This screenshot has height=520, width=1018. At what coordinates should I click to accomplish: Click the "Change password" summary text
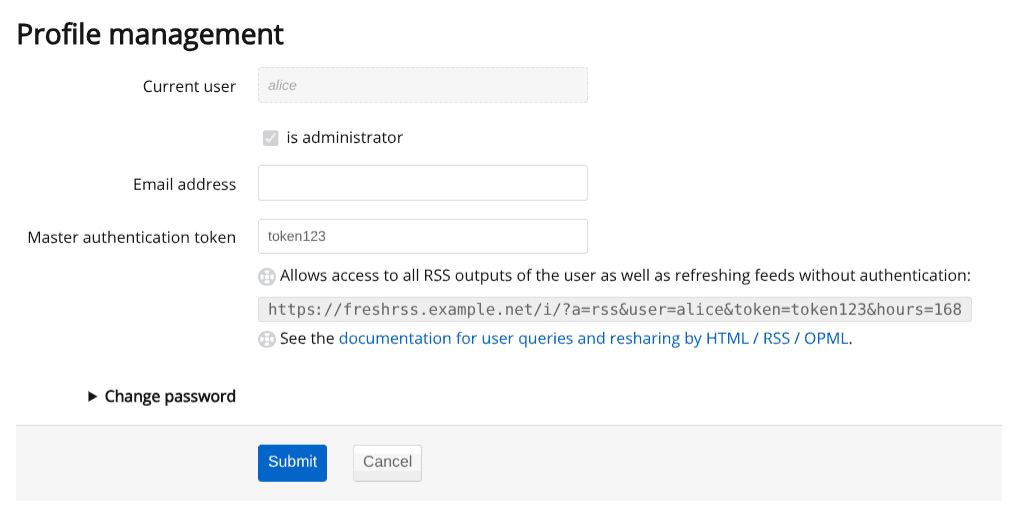click(170, 397)
